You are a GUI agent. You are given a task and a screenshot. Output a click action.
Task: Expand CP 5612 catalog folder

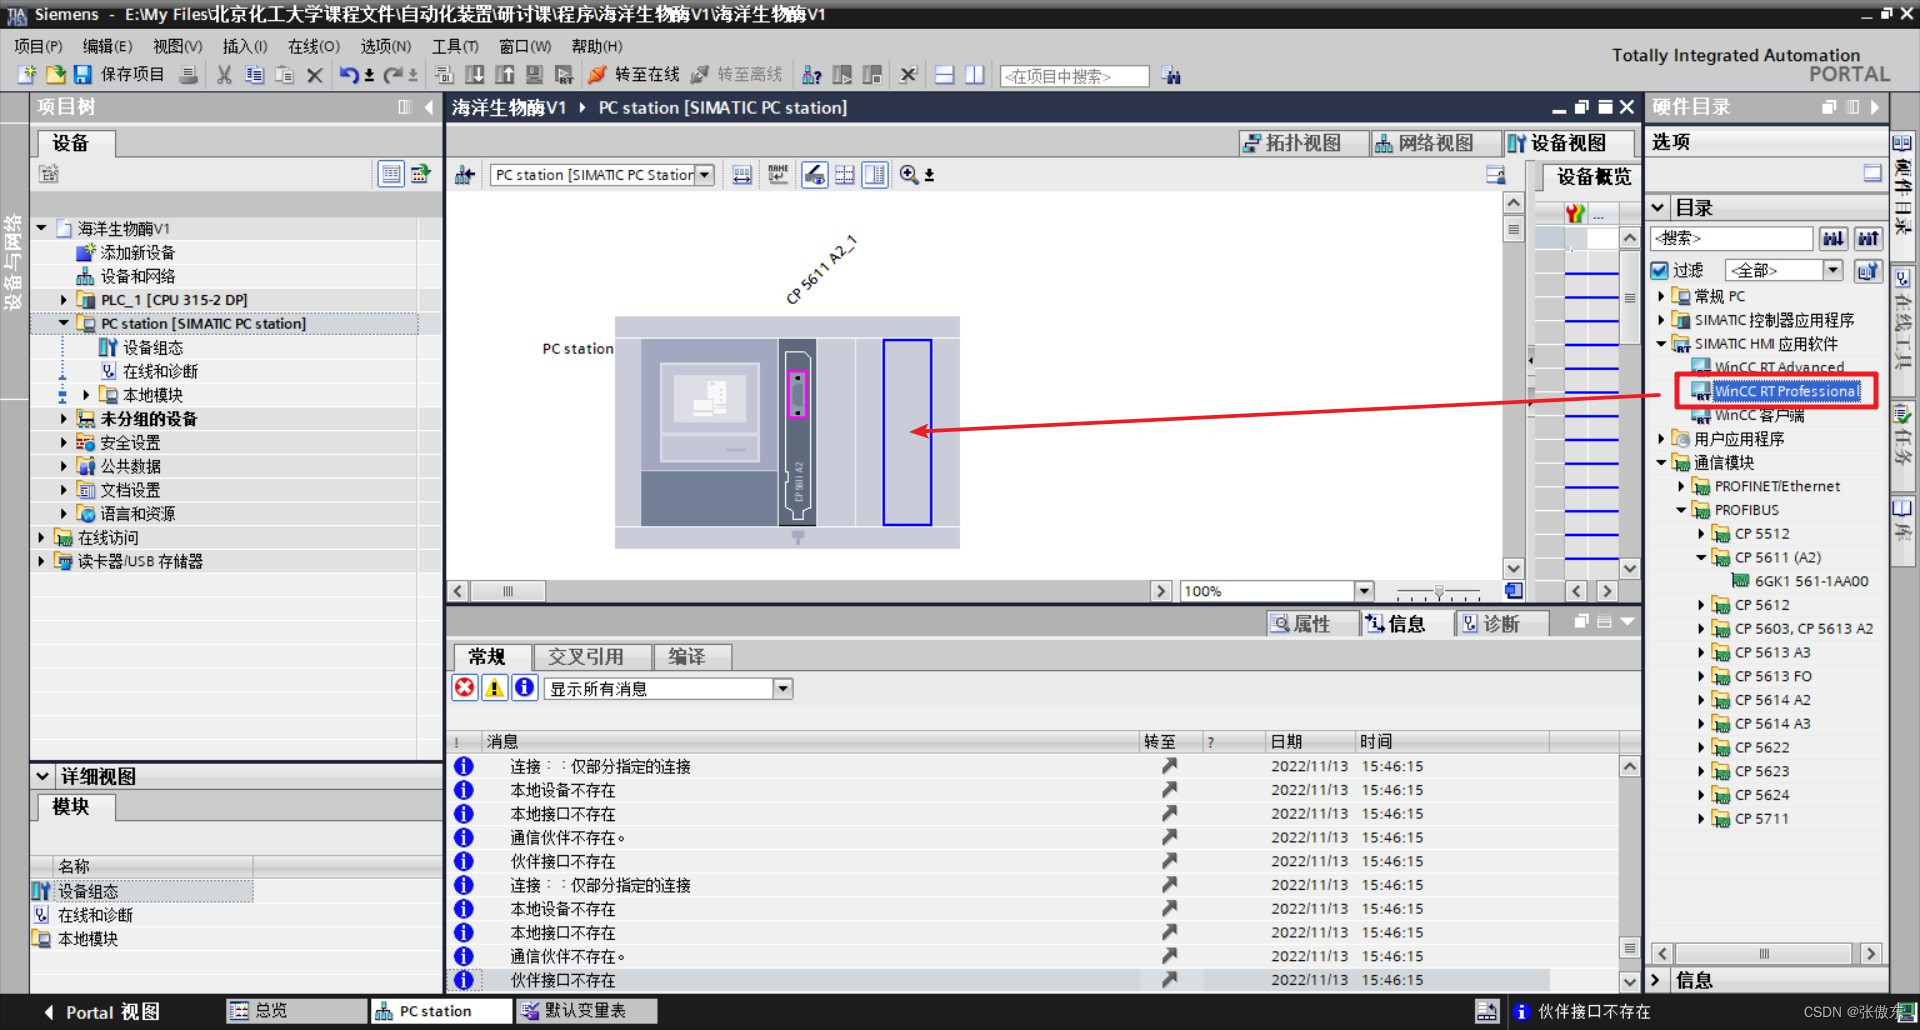click(x=1701, y=605)
